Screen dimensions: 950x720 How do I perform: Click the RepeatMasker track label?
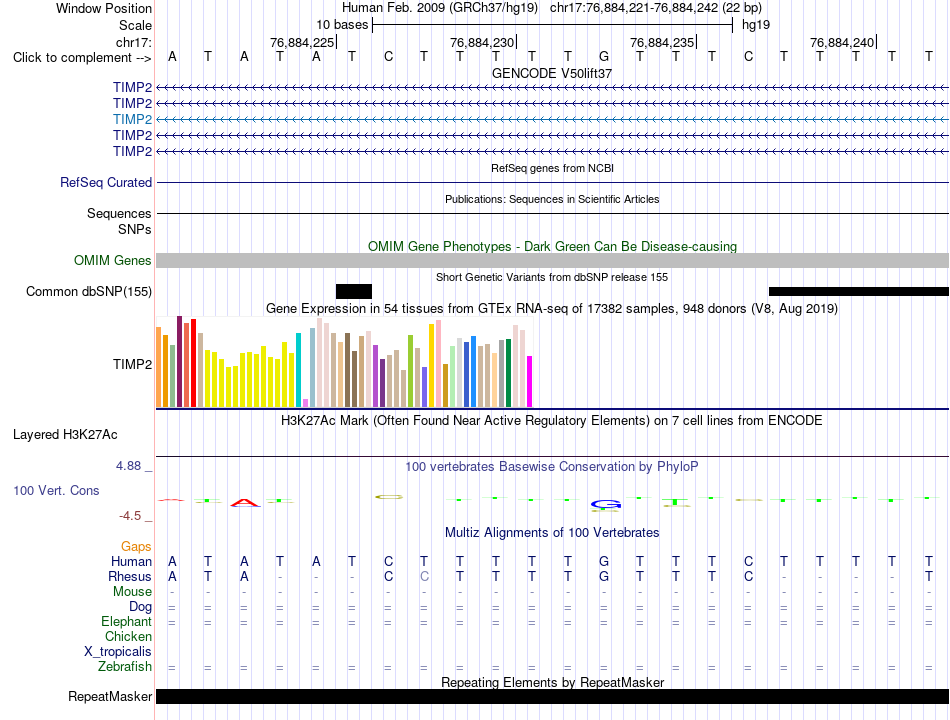[110, 696]
